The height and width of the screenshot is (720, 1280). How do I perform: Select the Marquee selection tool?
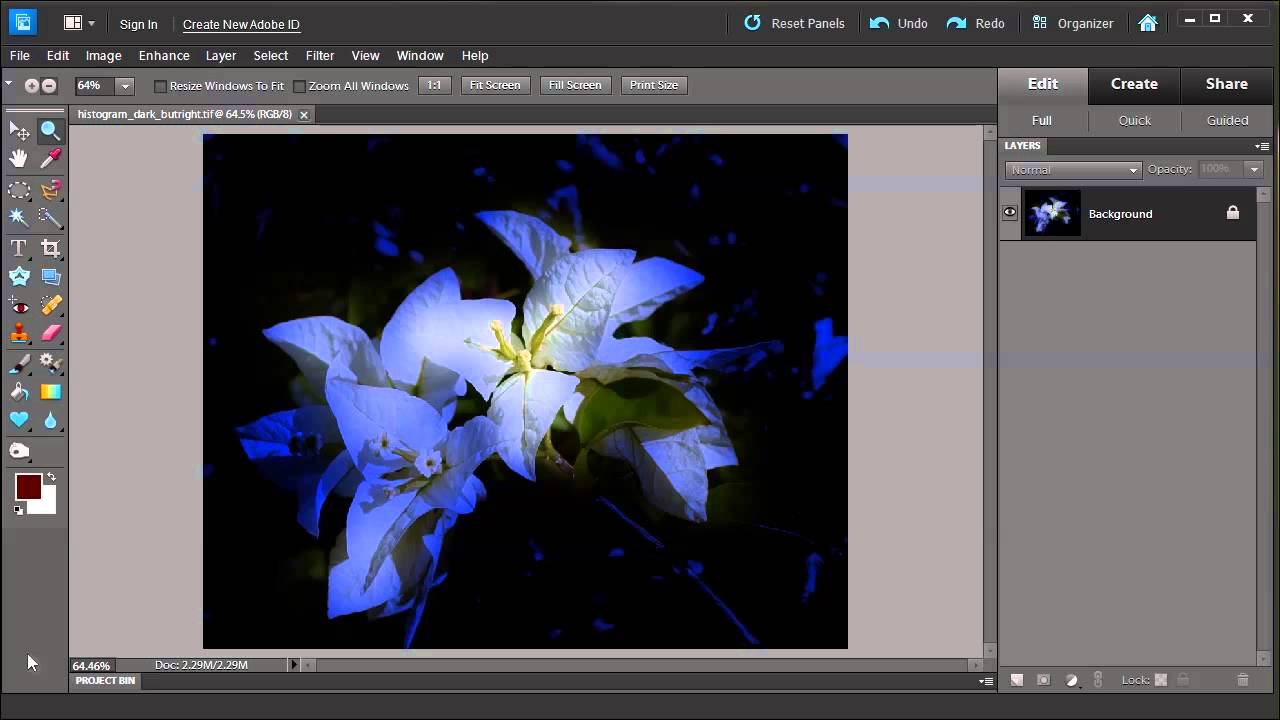pyautogui.click(x=19, y=190)
